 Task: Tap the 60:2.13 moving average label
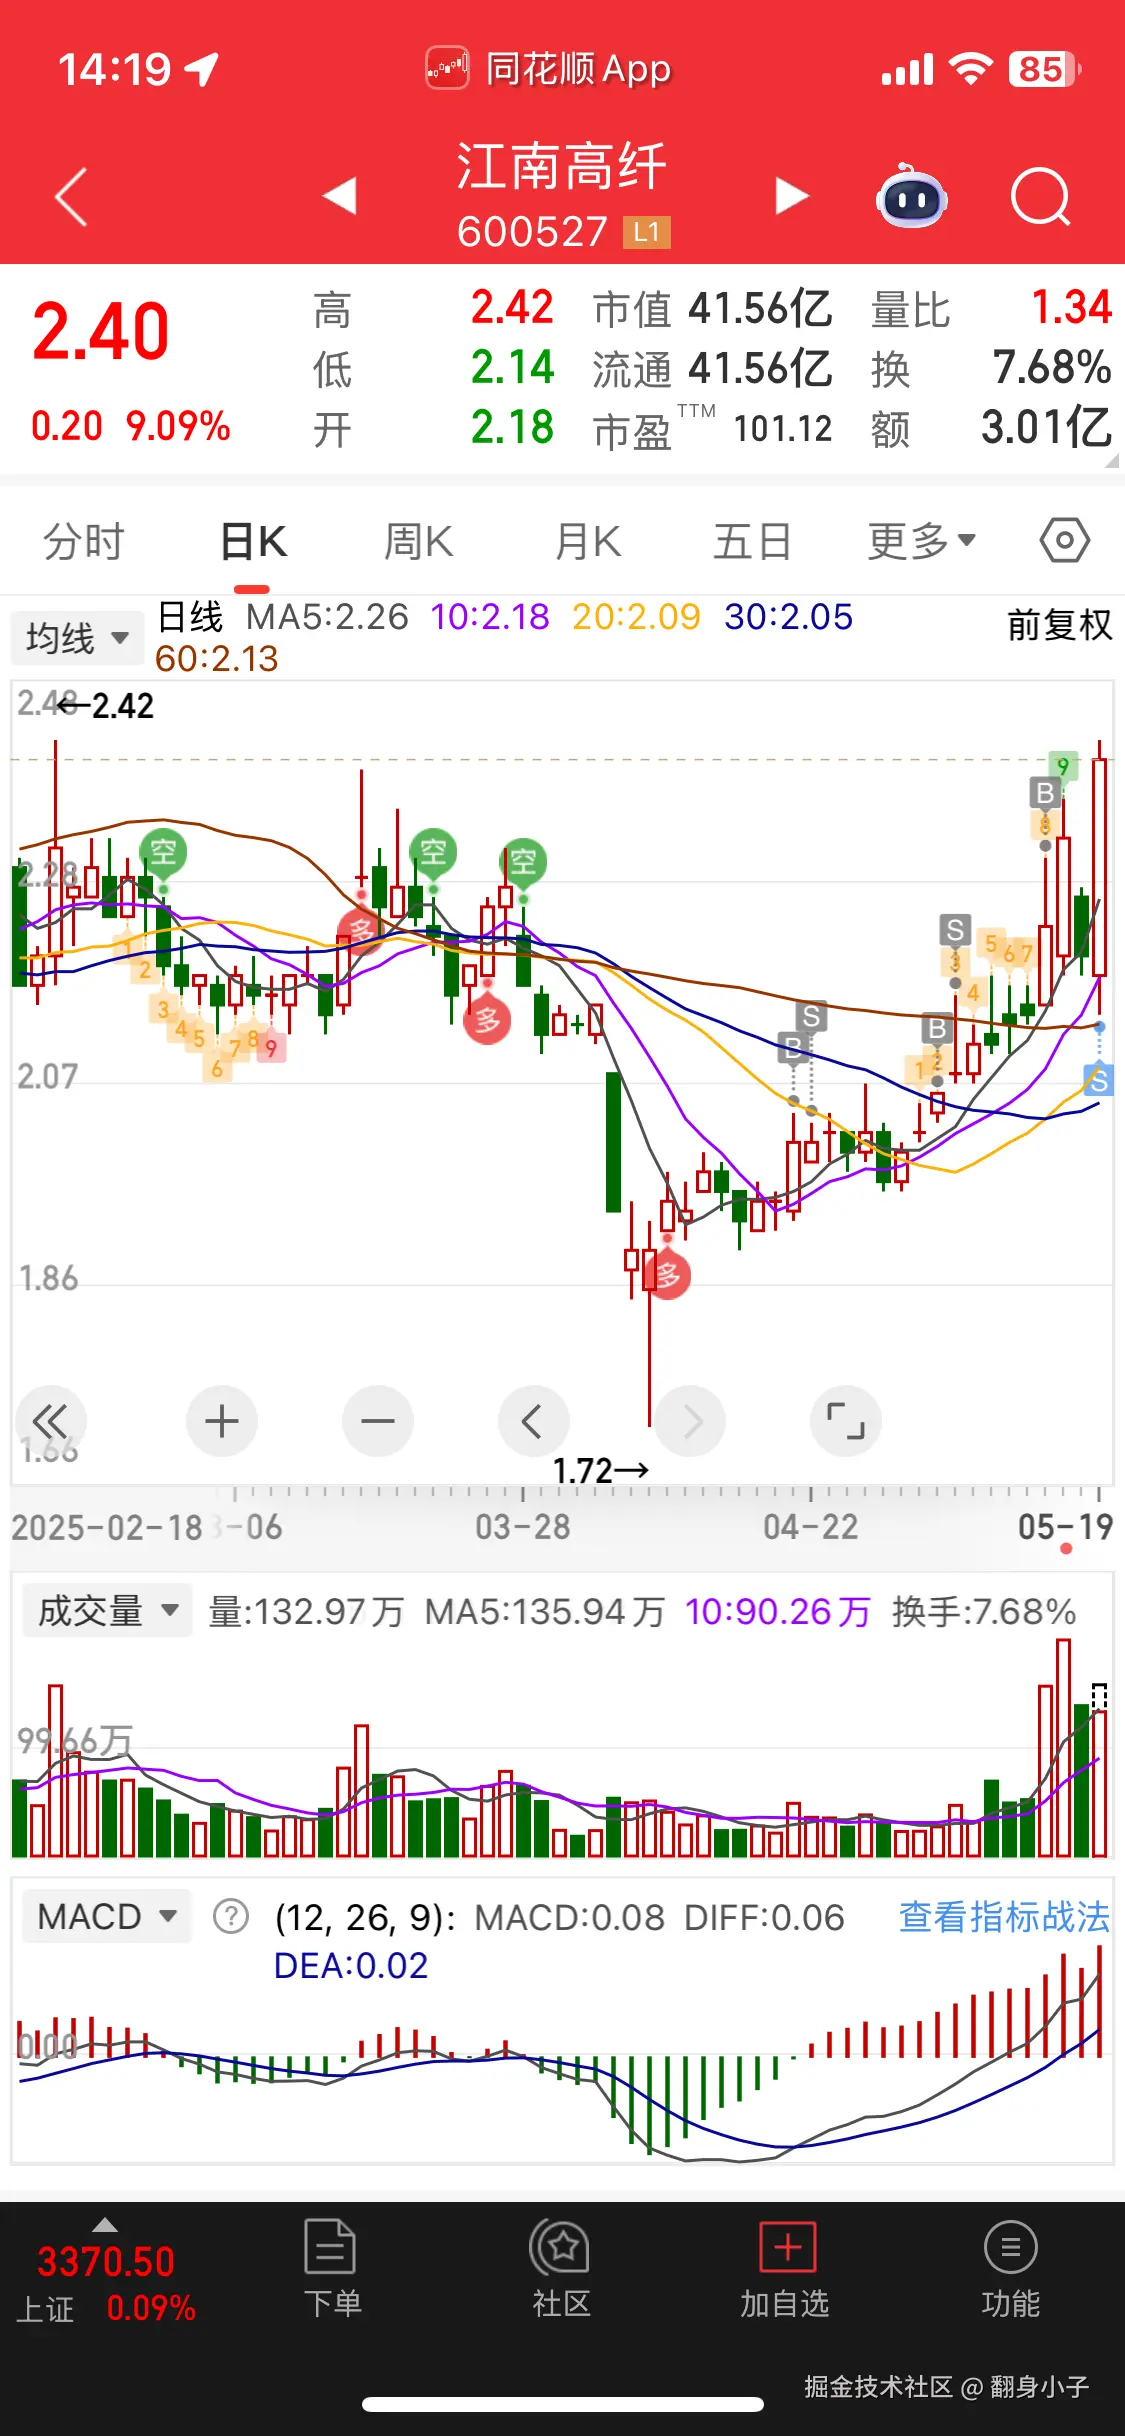pos(217,659)
